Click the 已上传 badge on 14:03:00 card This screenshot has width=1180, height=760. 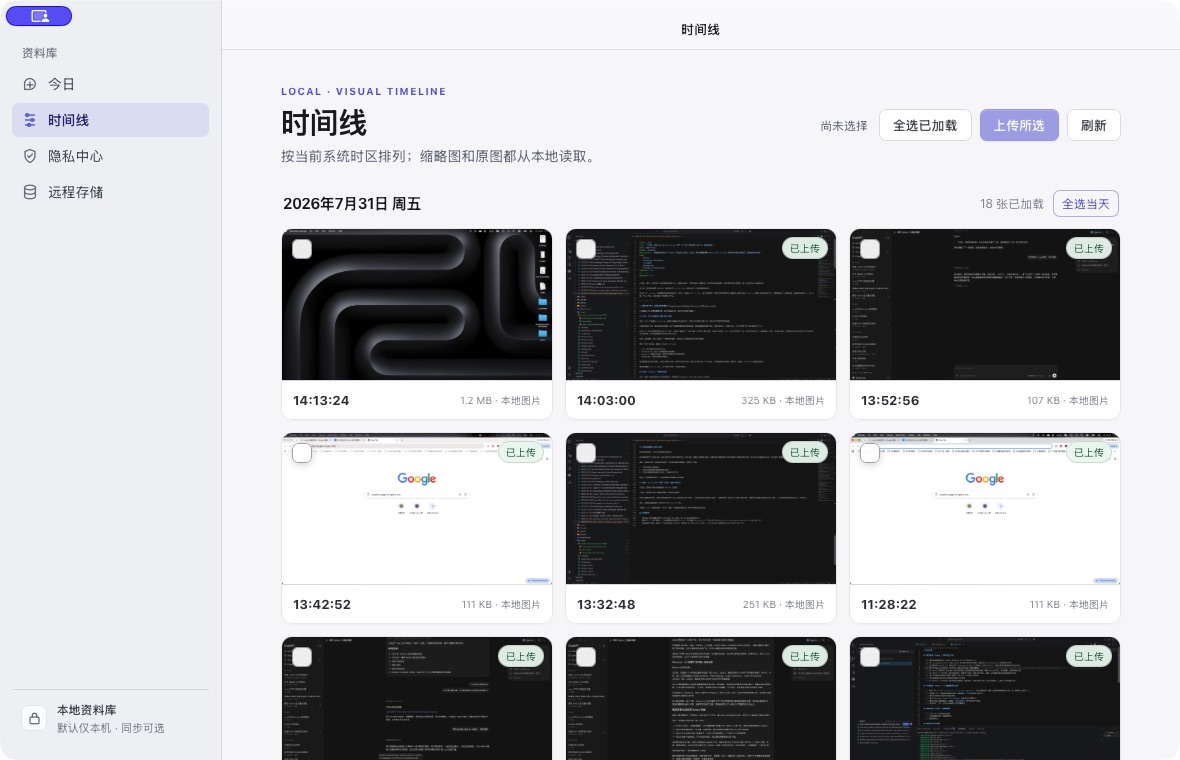click(804, 248)
